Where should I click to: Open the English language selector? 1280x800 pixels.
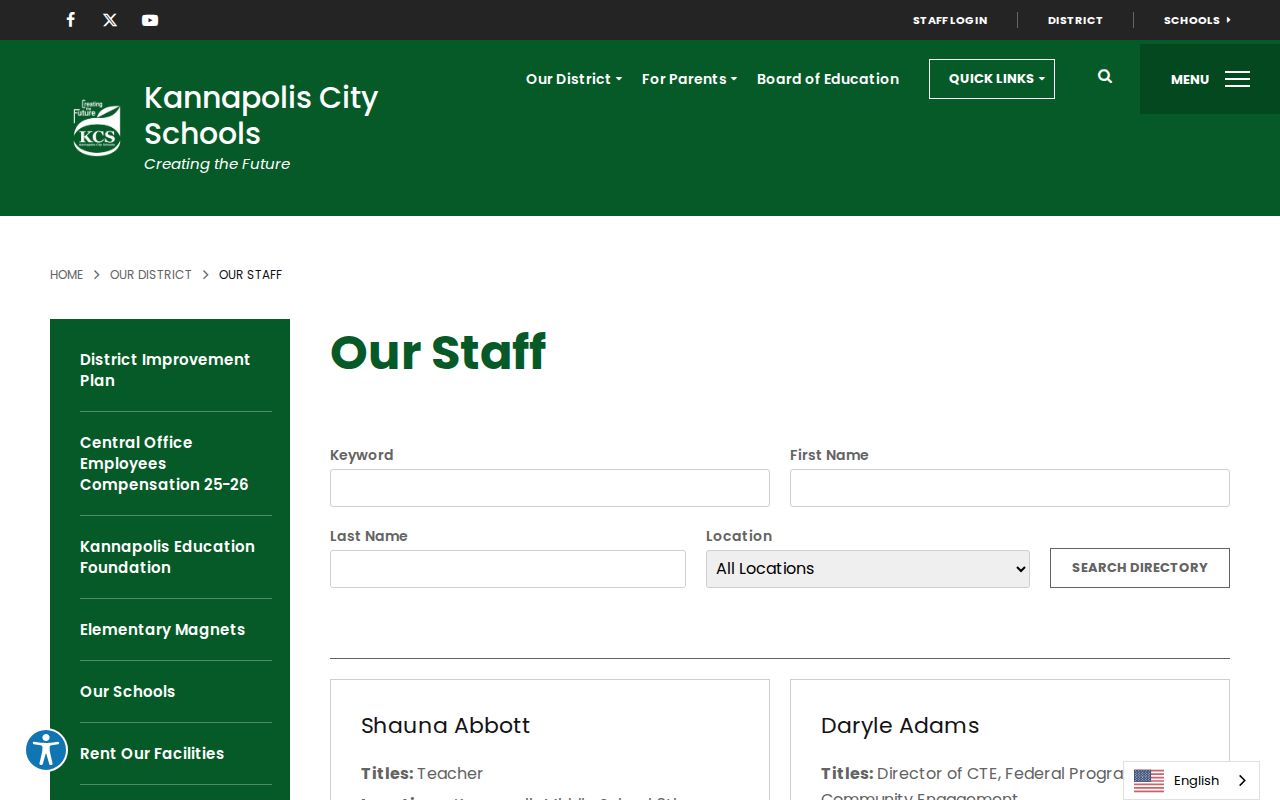[1191, 781]
